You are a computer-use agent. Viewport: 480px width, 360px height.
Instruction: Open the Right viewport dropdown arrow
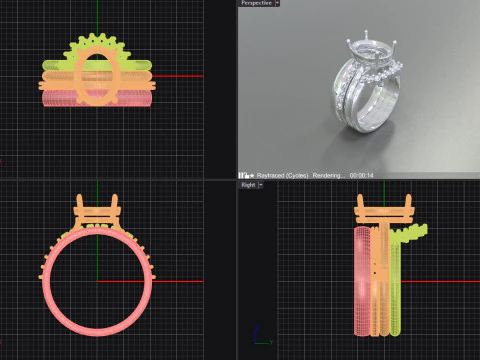261,185
